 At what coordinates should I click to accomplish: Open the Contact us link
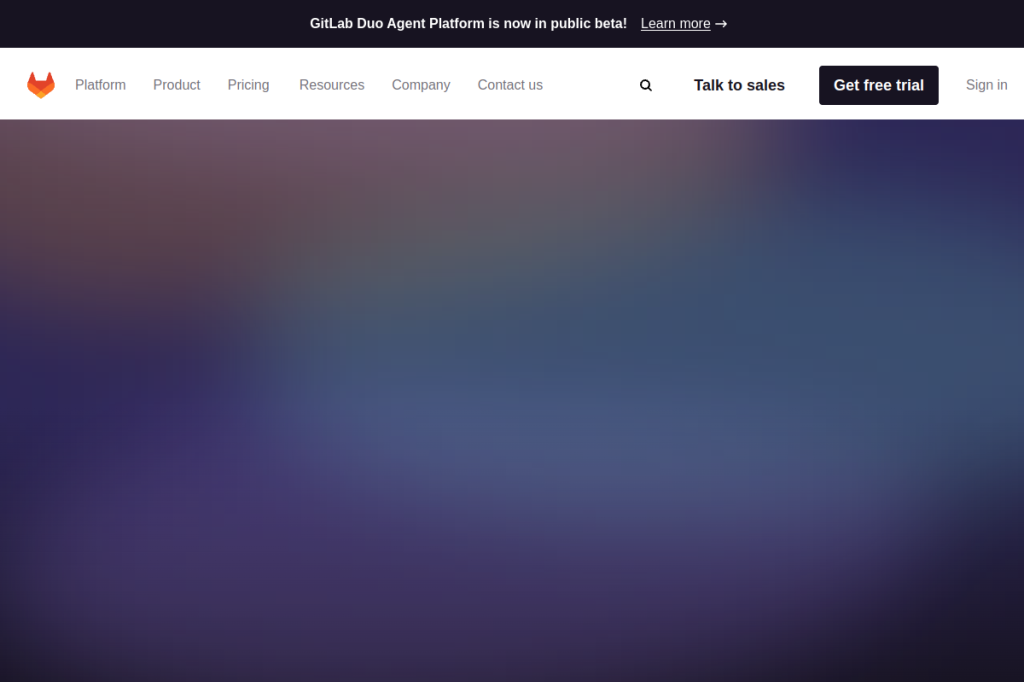tap(510, 85)
